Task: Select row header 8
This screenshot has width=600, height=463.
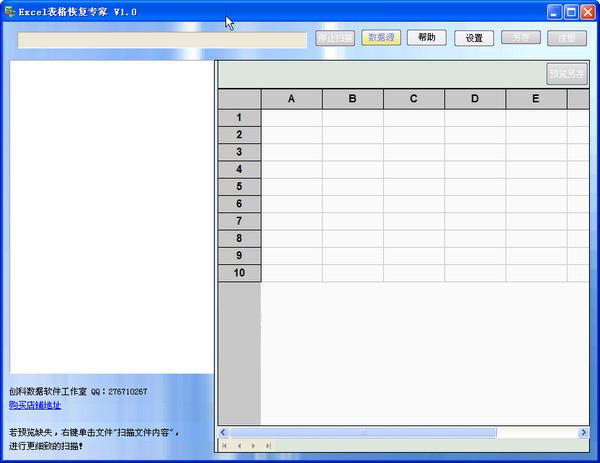Action: pyautogui.click(x=240, y=238)
